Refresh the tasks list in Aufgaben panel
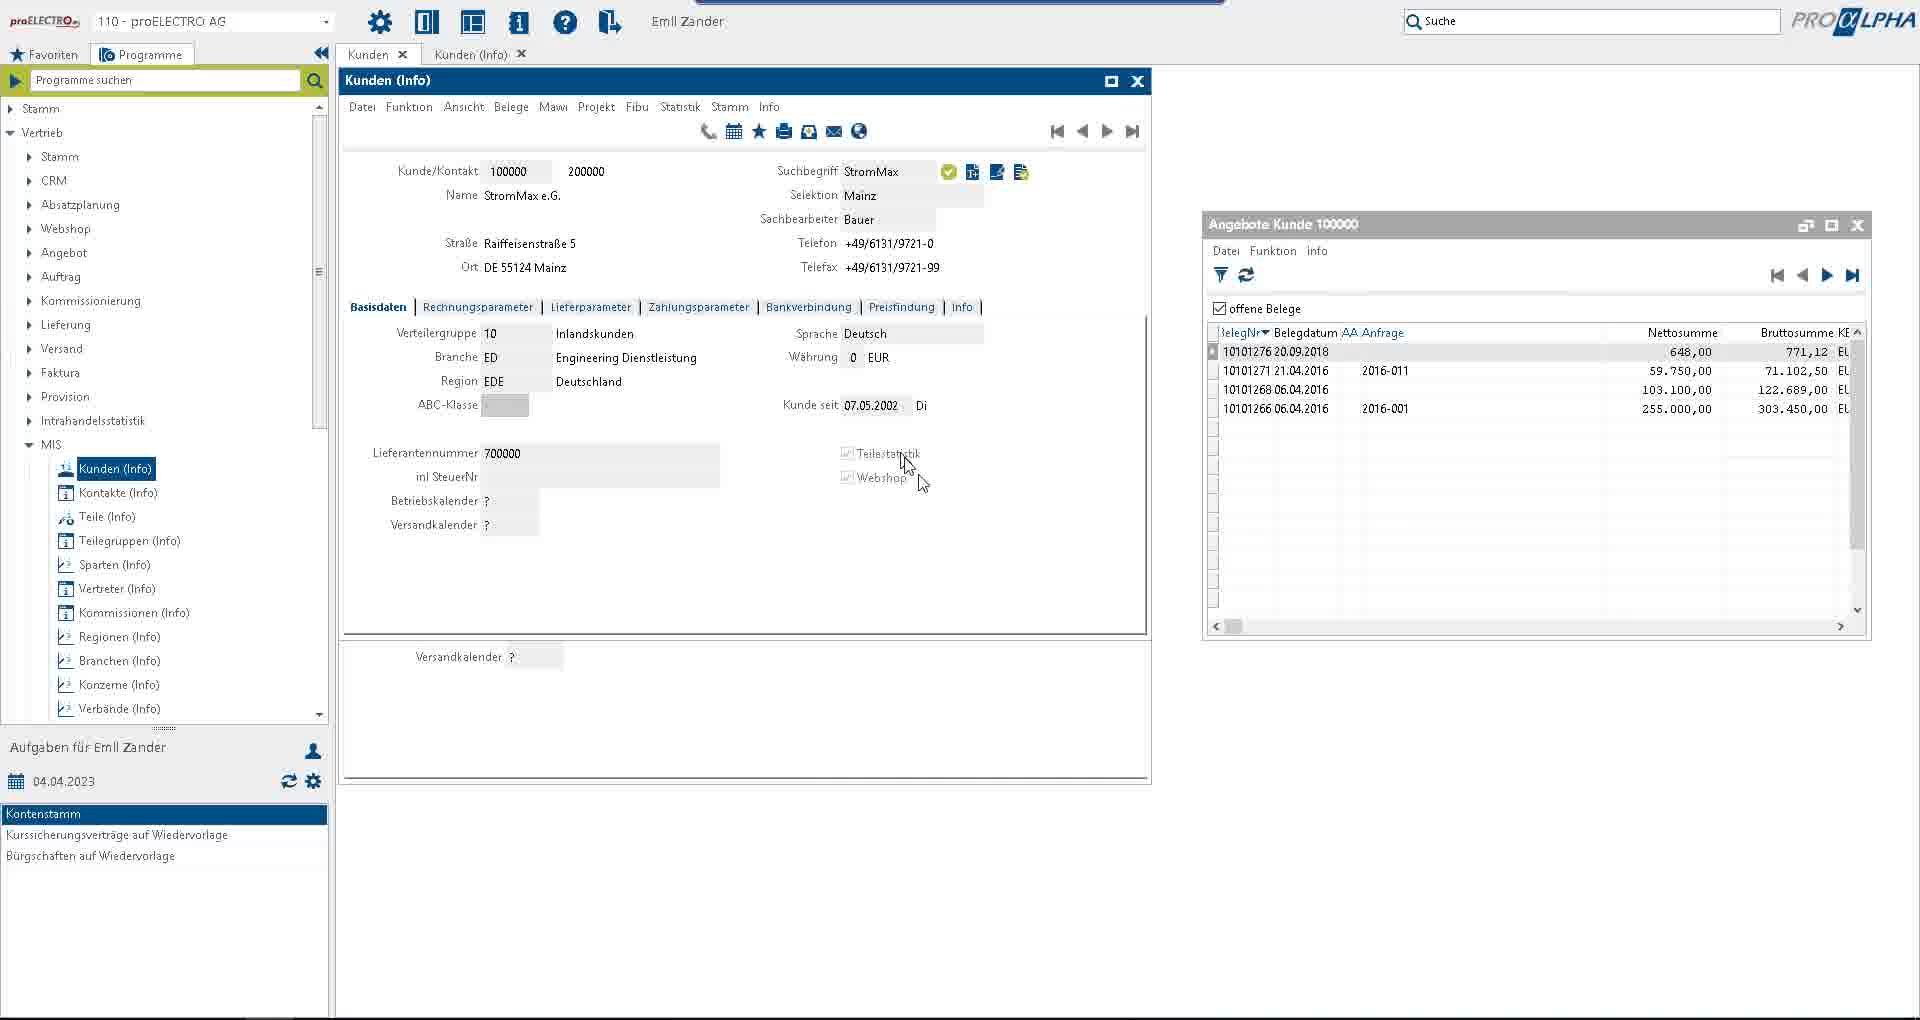 (289, 781)
